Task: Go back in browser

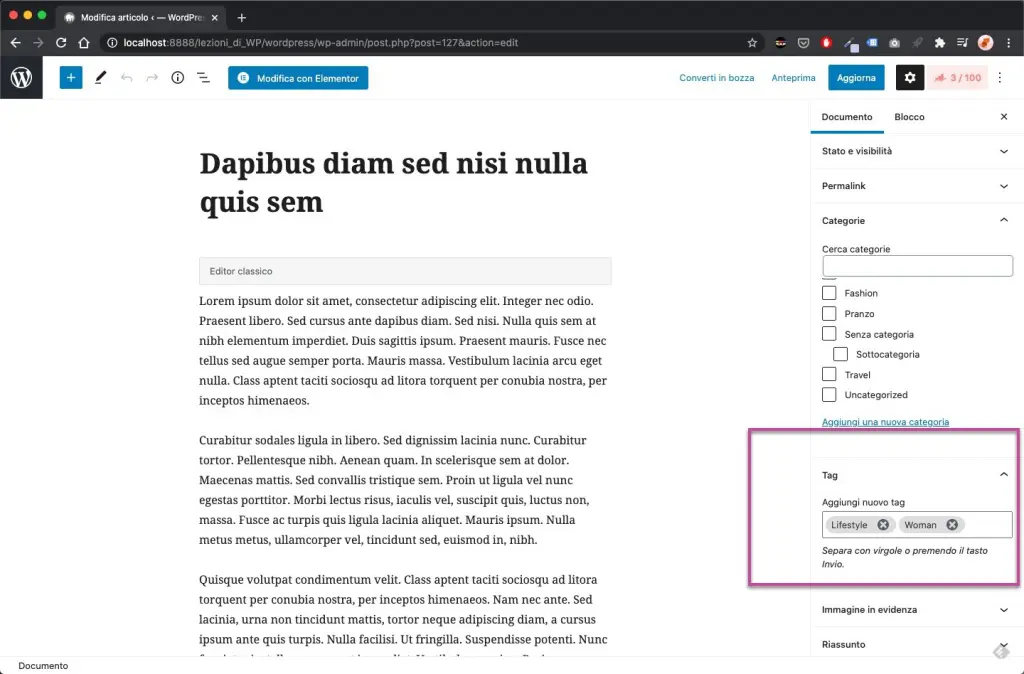Action: coord(16,42)
